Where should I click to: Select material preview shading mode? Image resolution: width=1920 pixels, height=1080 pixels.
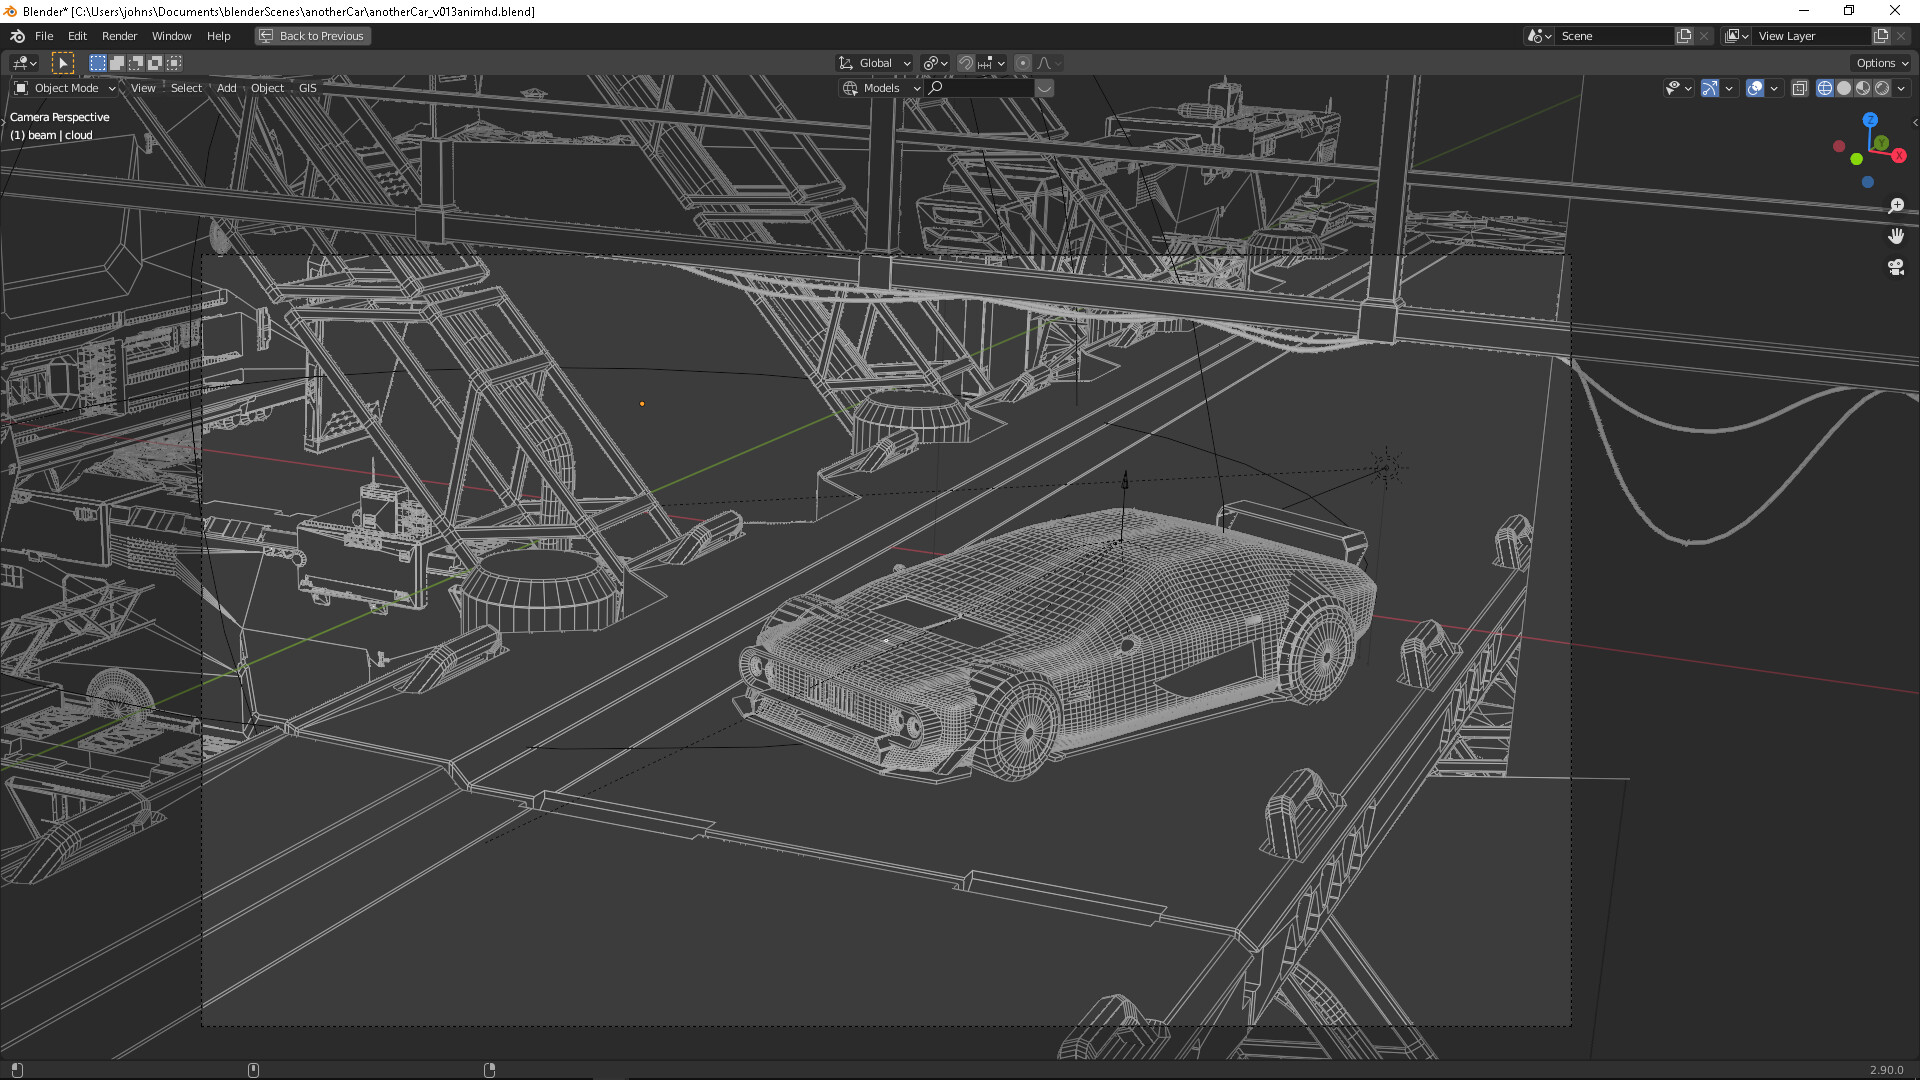1863,88
